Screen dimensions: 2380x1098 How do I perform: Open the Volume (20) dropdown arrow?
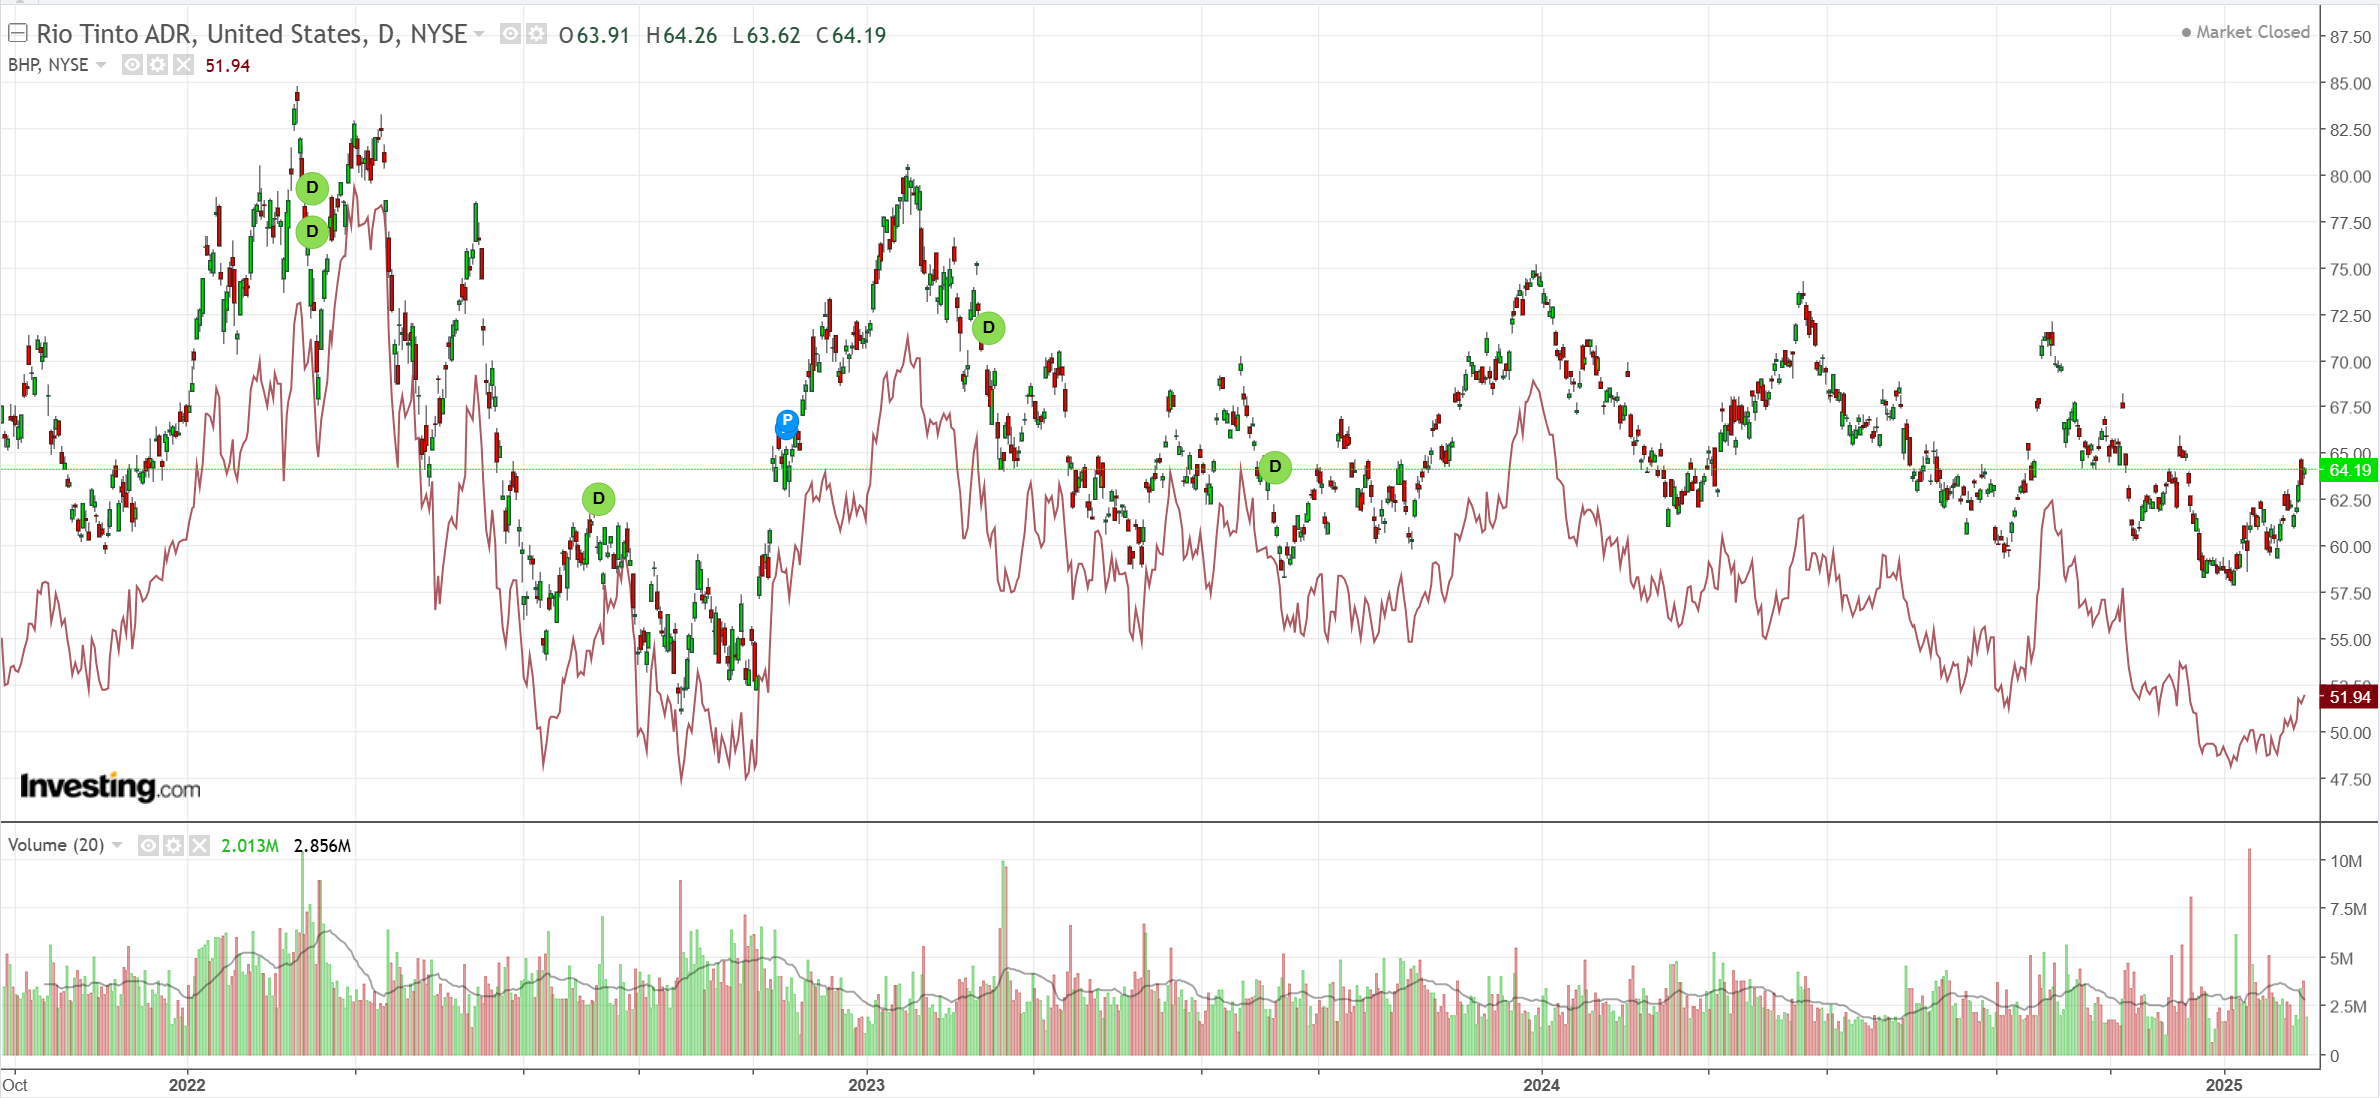point(117,846)
